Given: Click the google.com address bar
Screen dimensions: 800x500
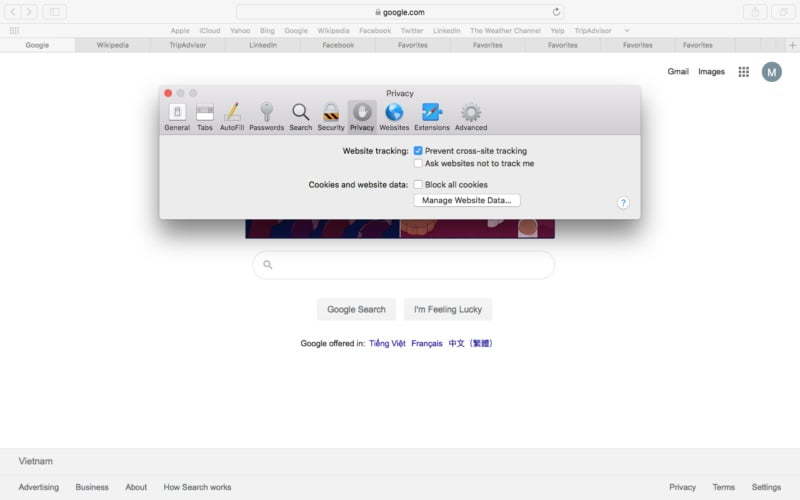Looking at the screenshot, I should [x=400, y=12].
